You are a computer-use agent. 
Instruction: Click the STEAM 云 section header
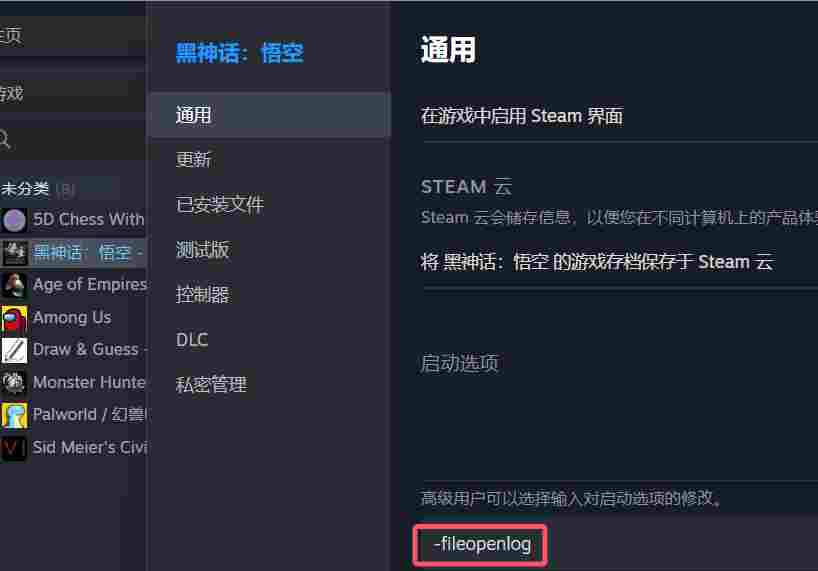pyautogui.click(x=466, y=187)
